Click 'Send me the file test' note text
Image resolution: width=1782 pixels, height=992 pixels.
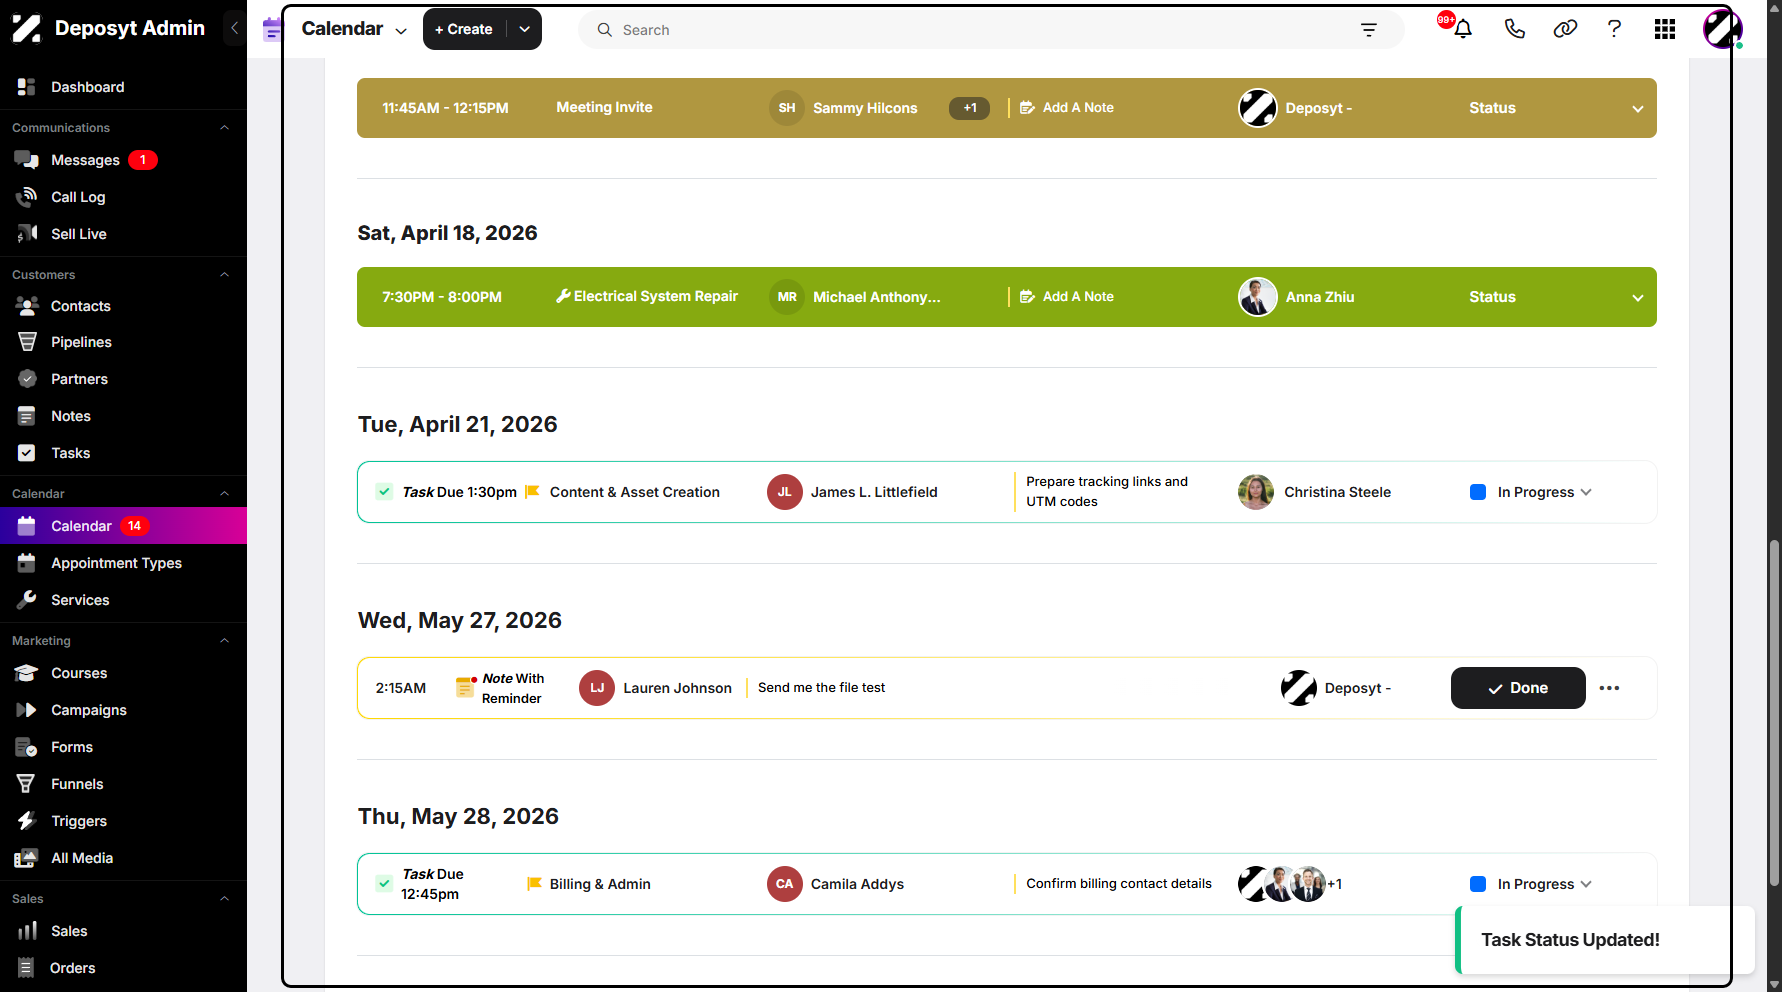[x=821, y=687]
